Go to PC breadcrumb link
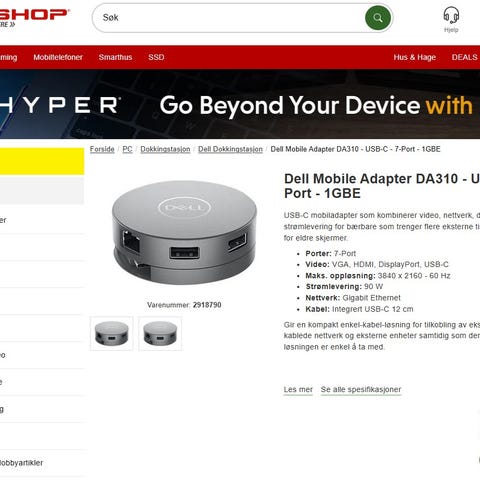The height and width of the screenshot is (480, 480). (x=127, y=149)
